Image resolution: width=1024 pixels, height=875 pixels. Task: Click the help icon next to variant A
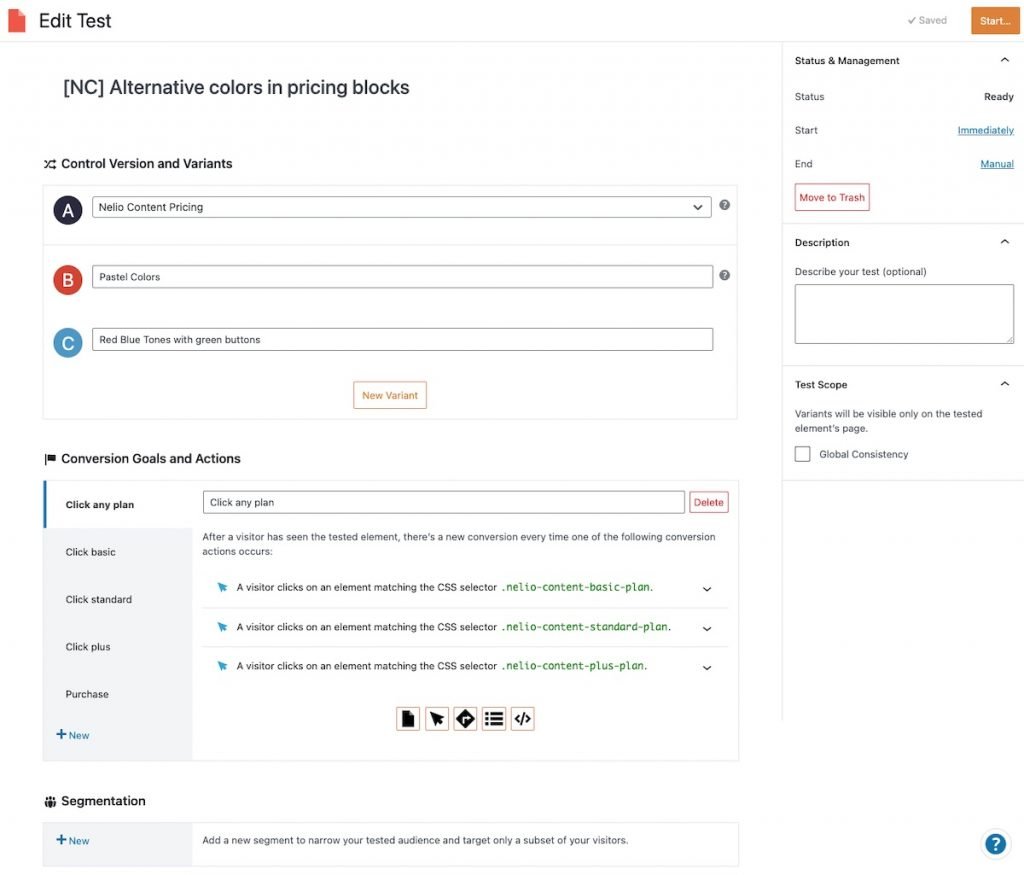tap(724, 205)
